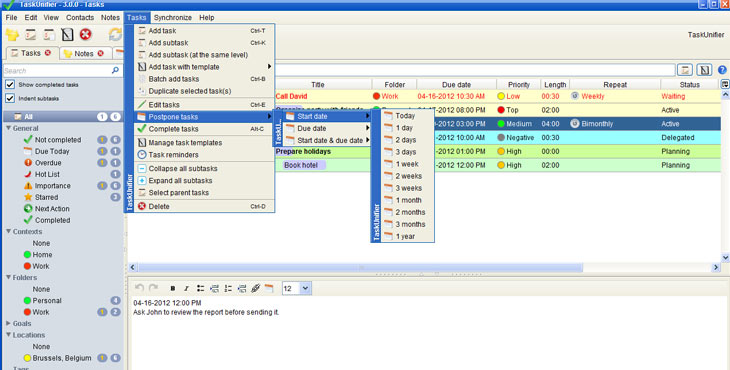Viewport: 730px width, 370px height.
Task: Click the horizontal scrollbar thumb of task table
Action: coord(360,267)
